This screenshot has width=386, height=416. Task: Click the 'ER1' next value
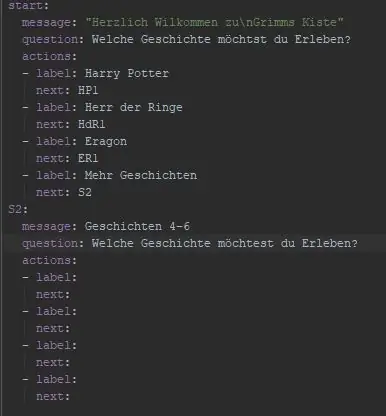point(88,158)
